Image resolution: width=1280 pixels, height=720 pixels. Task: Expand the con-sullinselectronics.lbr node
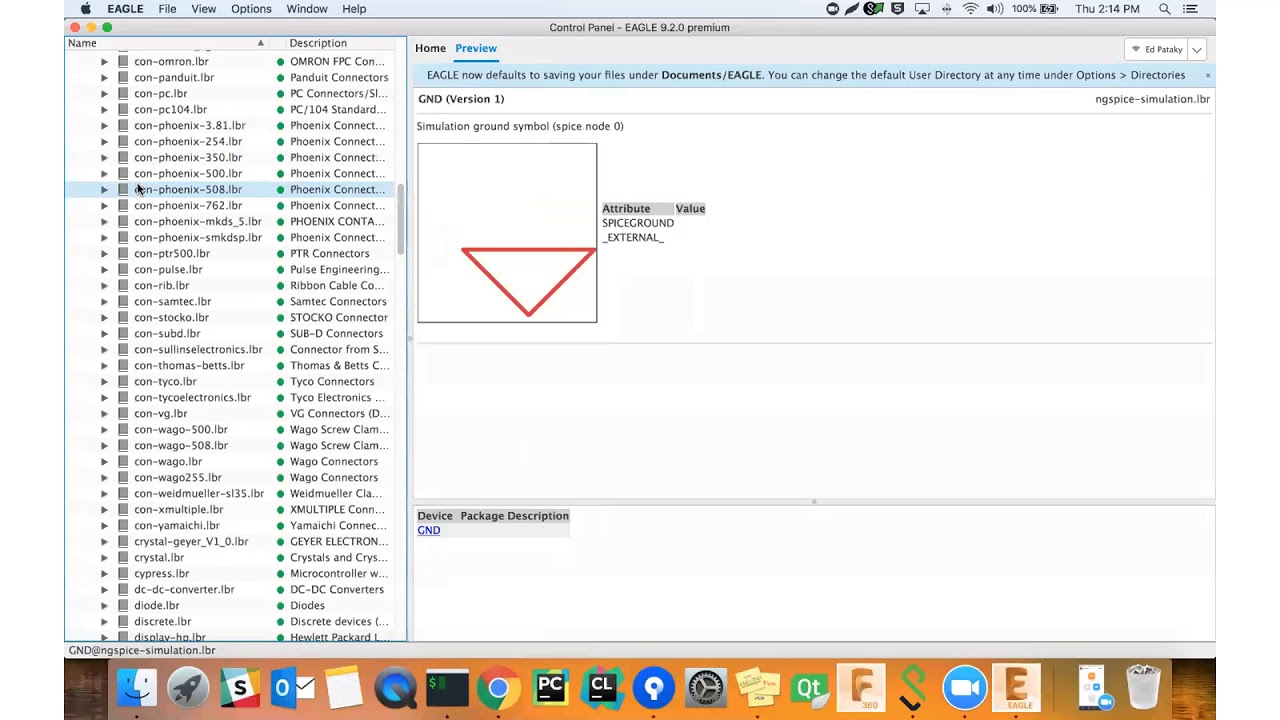coord(104,349)
